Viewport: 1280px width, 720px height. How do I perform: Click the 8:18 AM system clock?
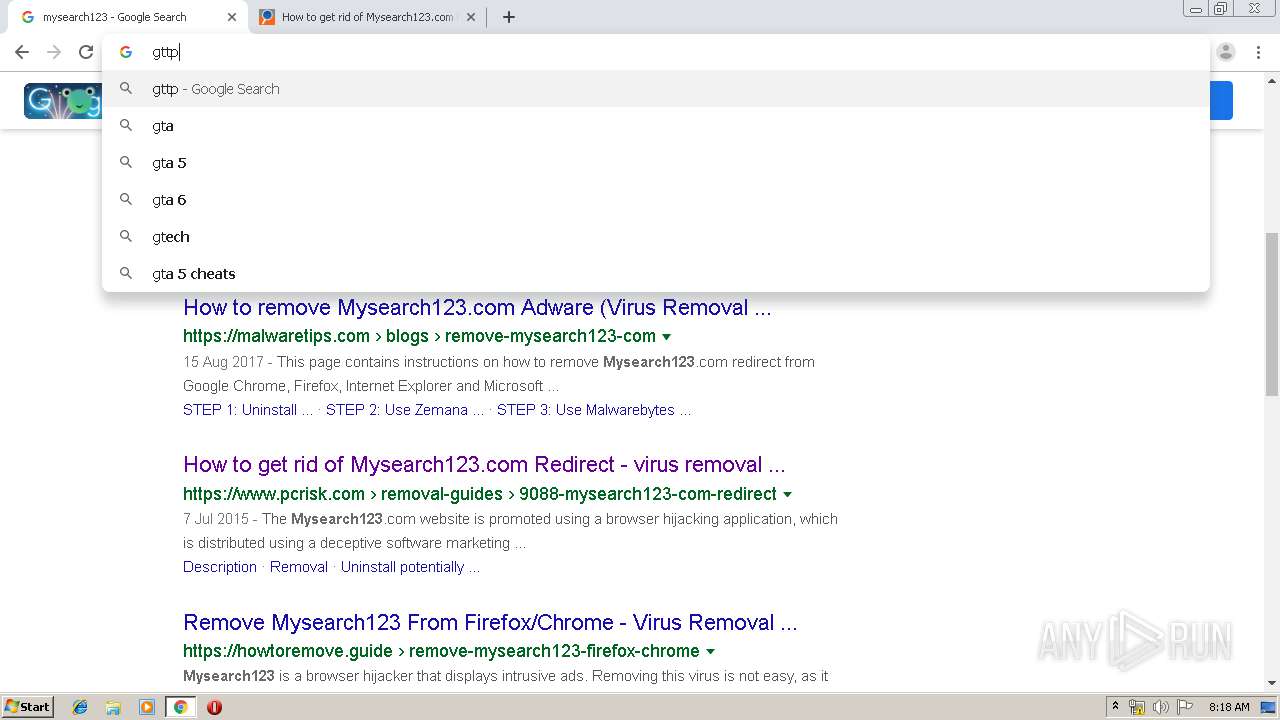pyautogui.click(x=1229, y=707)
